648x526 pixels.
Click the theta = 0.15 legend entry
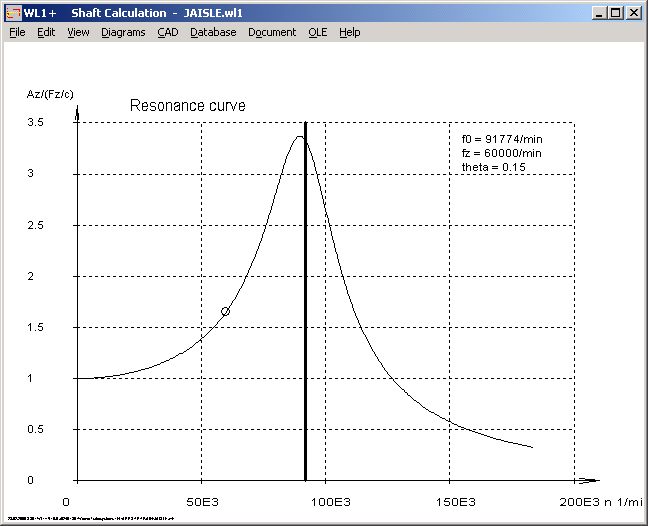coord(493,167)
